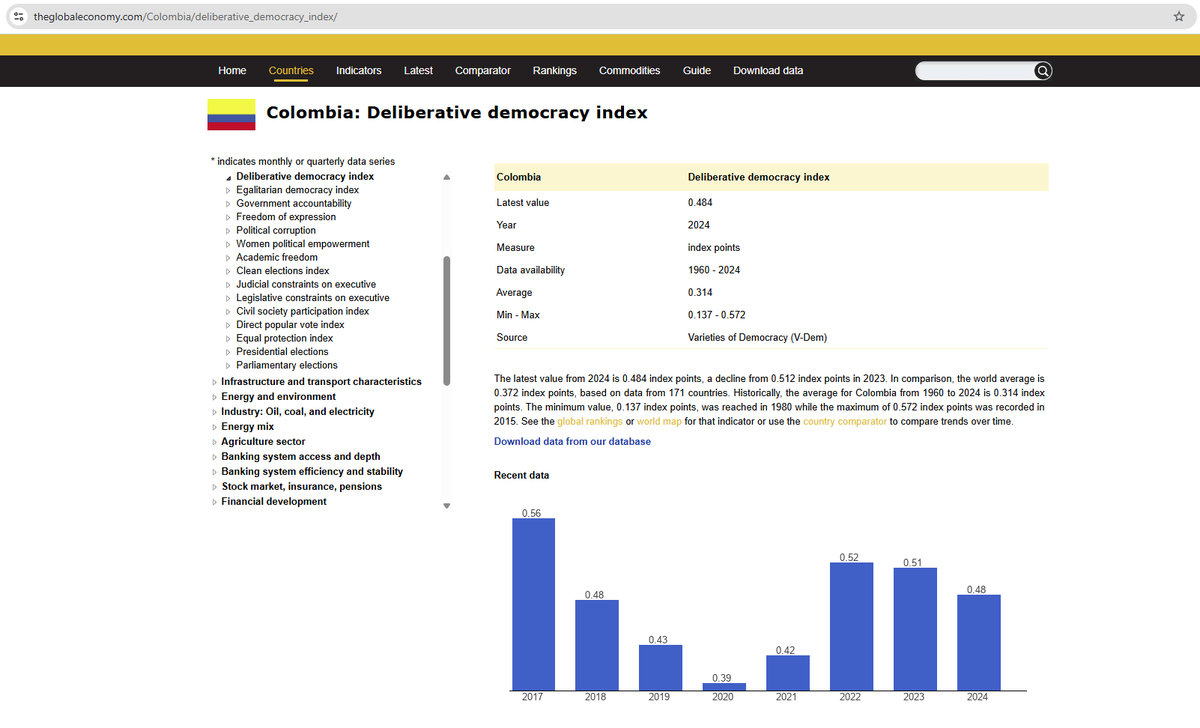Select Civil society participation index
Screen dimensions: 1200x728
pyautogui.click(x=302, y=311)
